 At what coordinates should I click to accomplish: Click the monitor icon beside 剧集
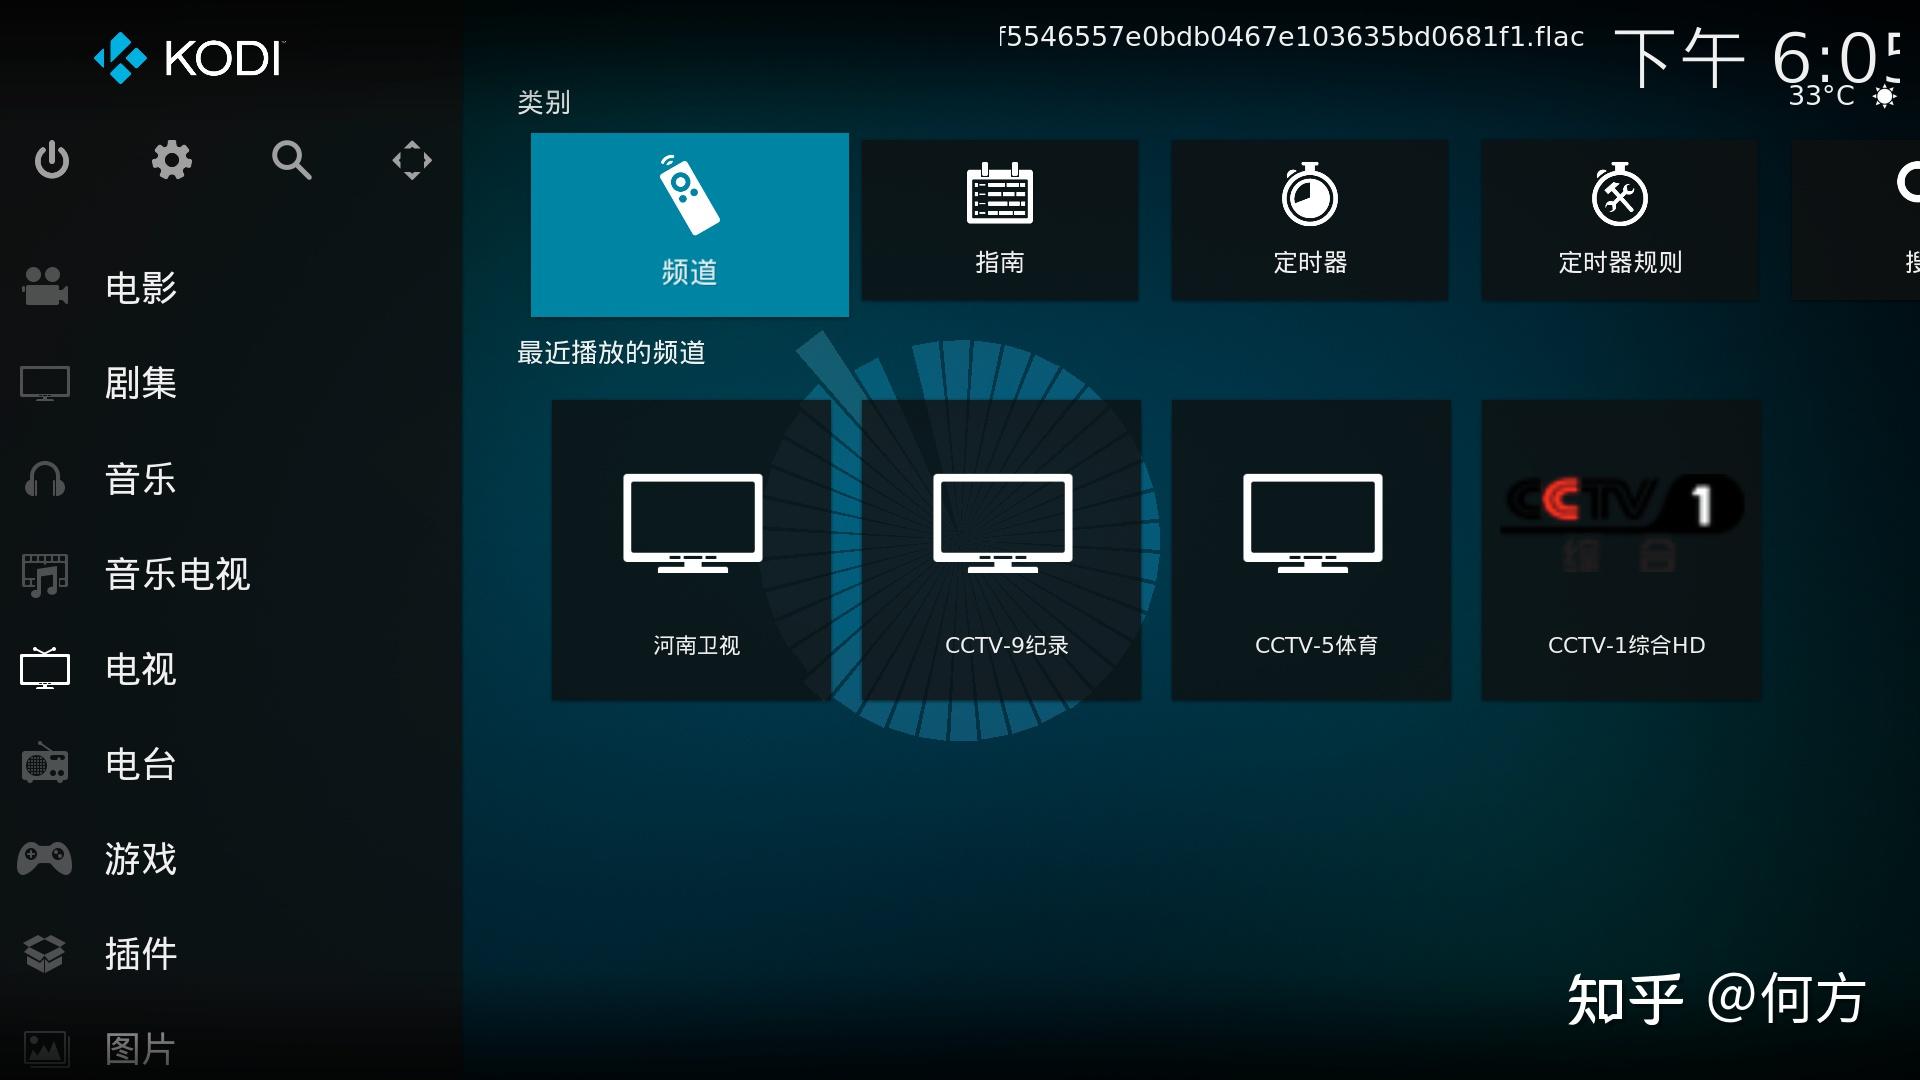pyautogui.click(x=45, y=383)
